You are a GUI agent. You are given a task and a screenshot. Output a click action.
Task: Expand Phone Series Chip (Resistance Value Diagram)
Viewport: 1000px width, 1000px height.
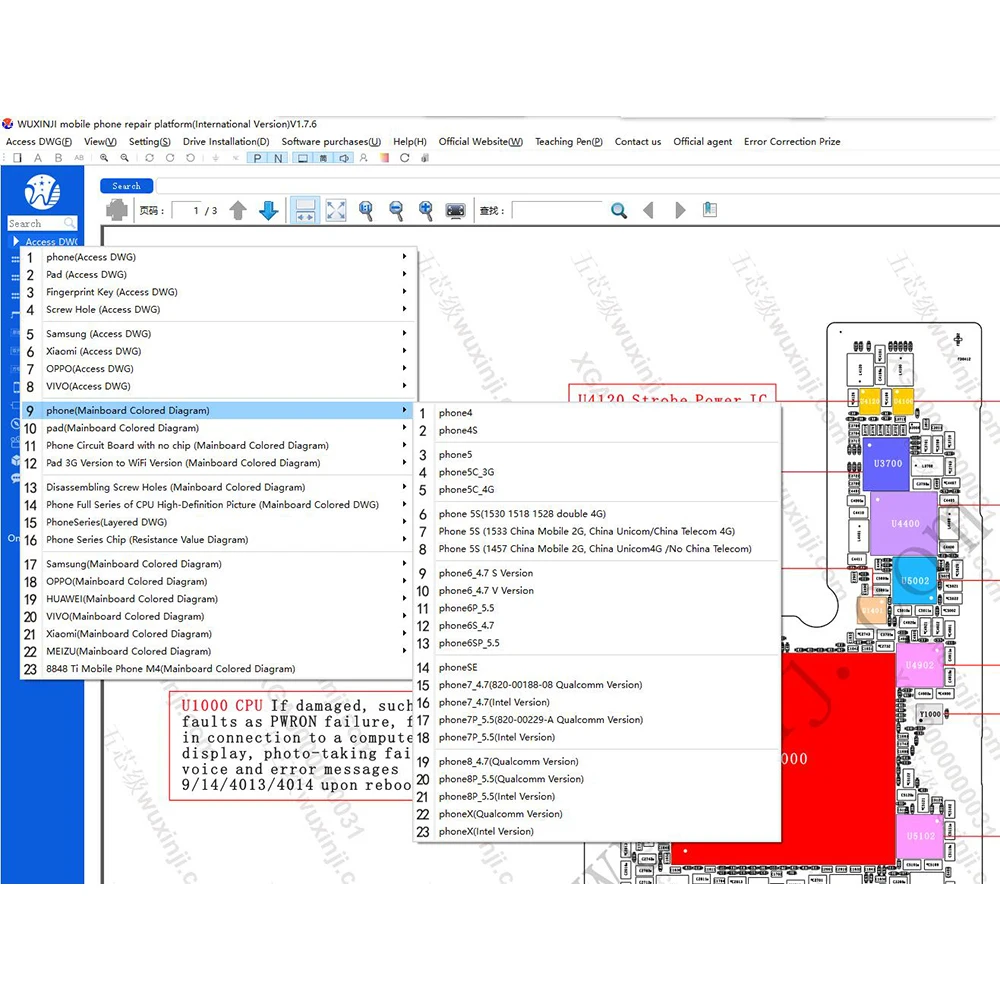point(219,540)
